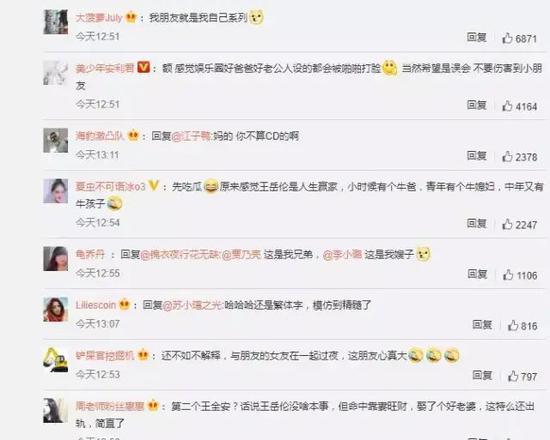Viewport: 550px width, 440px height.
Task: Like the comment showing 1106 likes
Action: [x=508, y=274]
